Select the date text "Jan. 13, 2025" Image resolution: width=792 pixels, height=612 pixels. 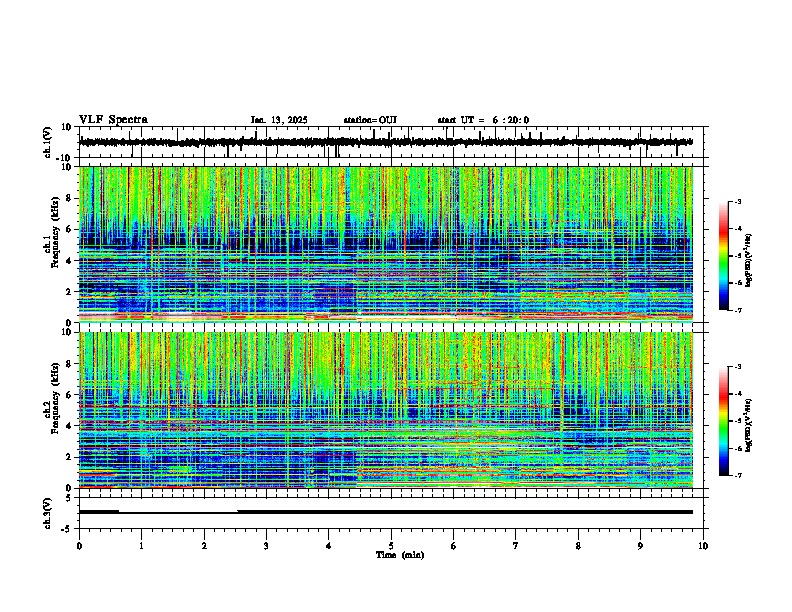pyautogui.click(x=279, y=120)
